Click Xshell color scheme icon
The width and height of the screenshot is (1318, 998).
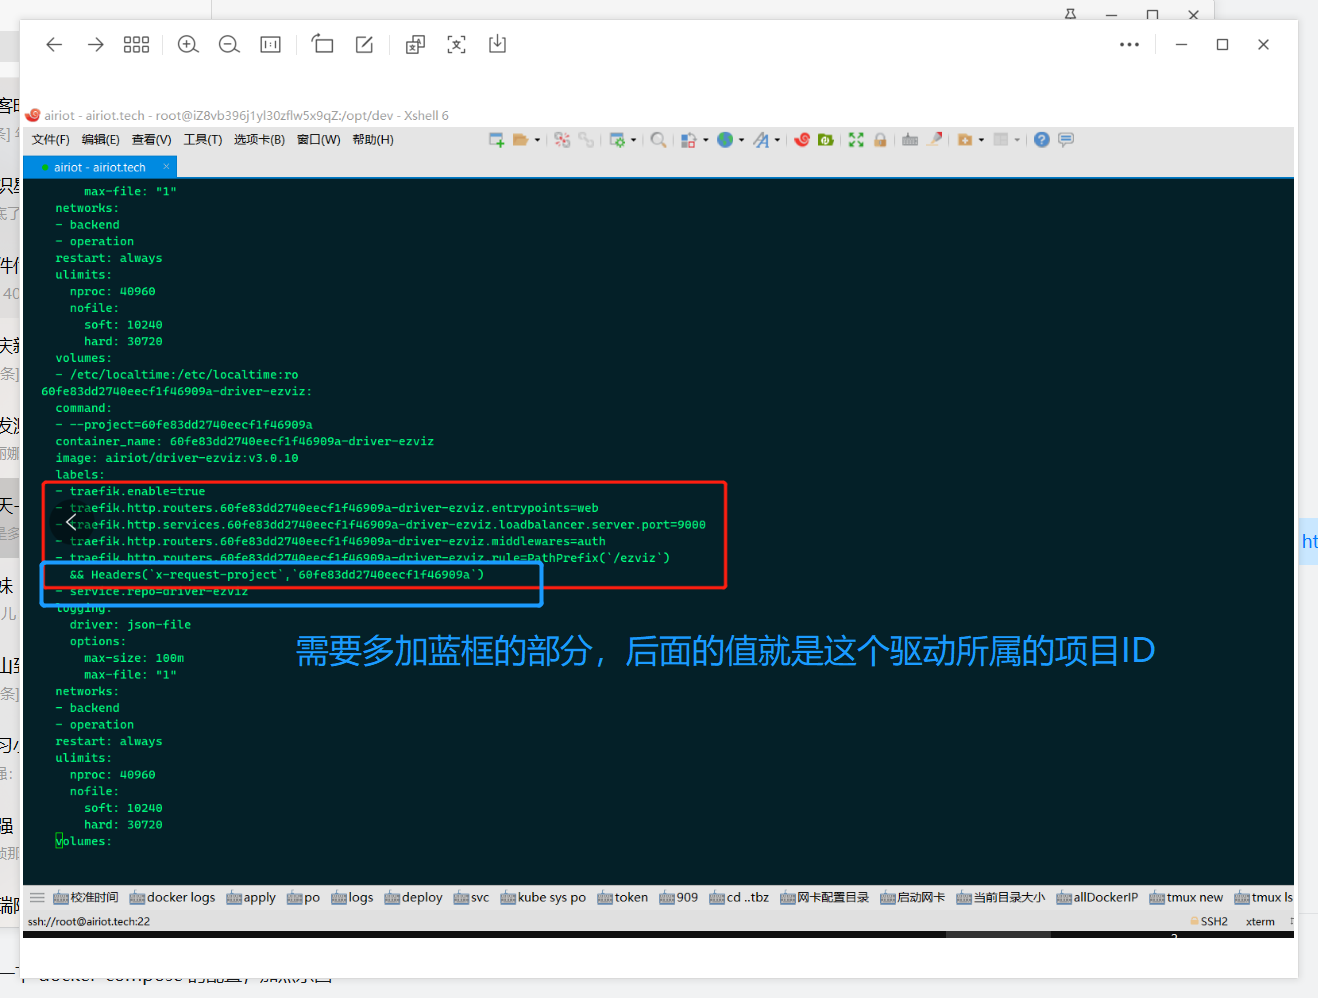(688, 140)
